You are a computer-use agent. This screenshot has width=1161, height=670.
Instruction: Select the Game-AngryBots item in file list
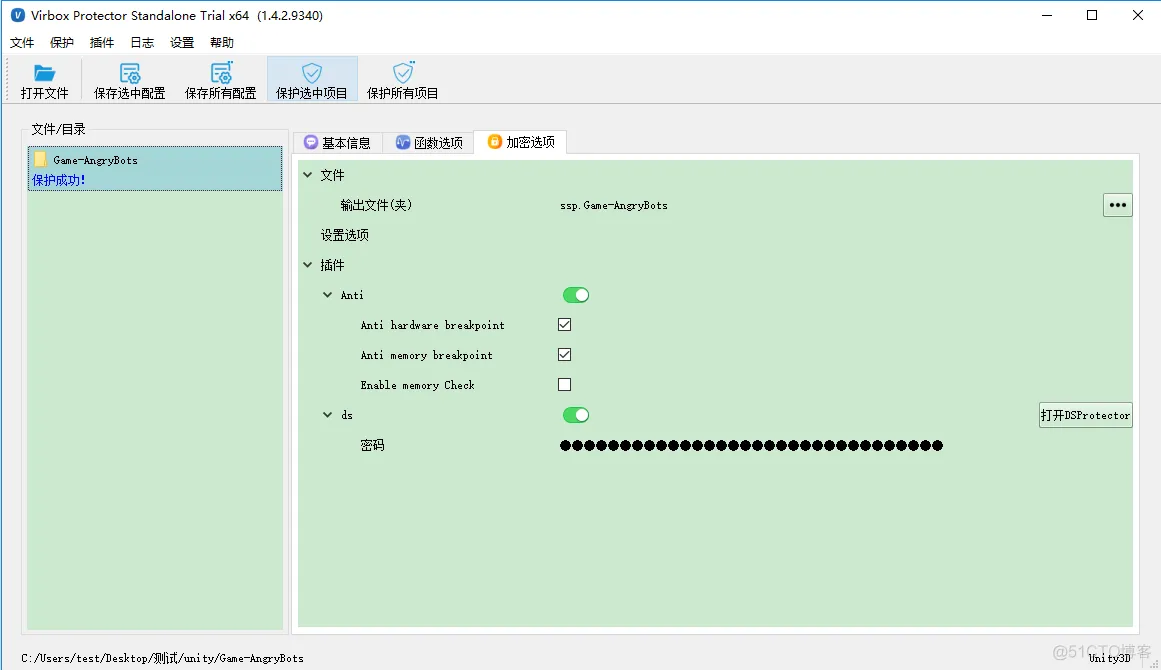click(155, 169)
